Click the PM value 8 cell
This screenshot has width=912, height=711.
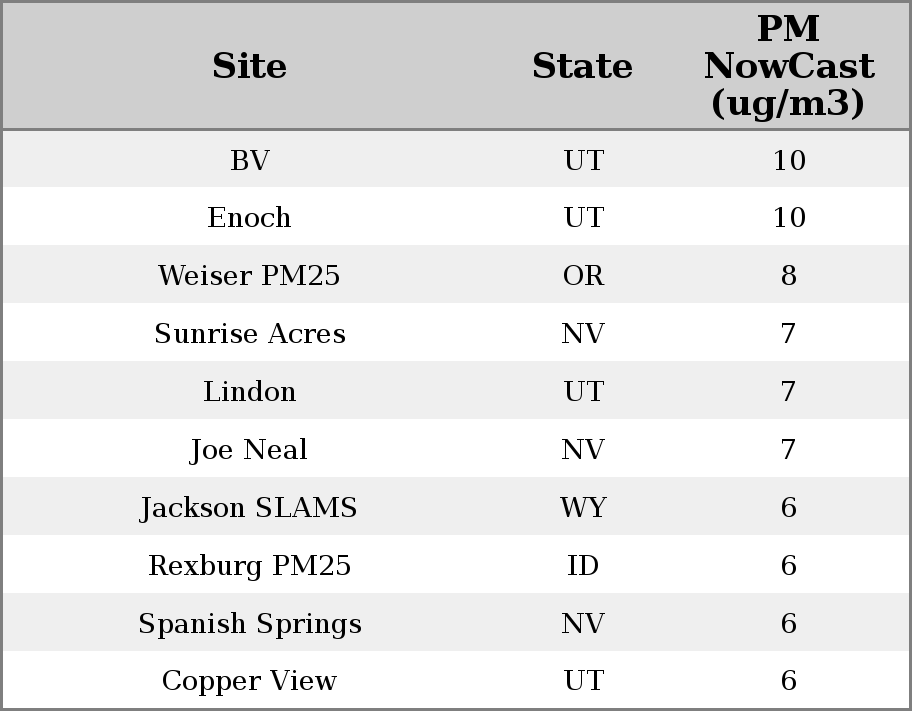tap(788, 275)
